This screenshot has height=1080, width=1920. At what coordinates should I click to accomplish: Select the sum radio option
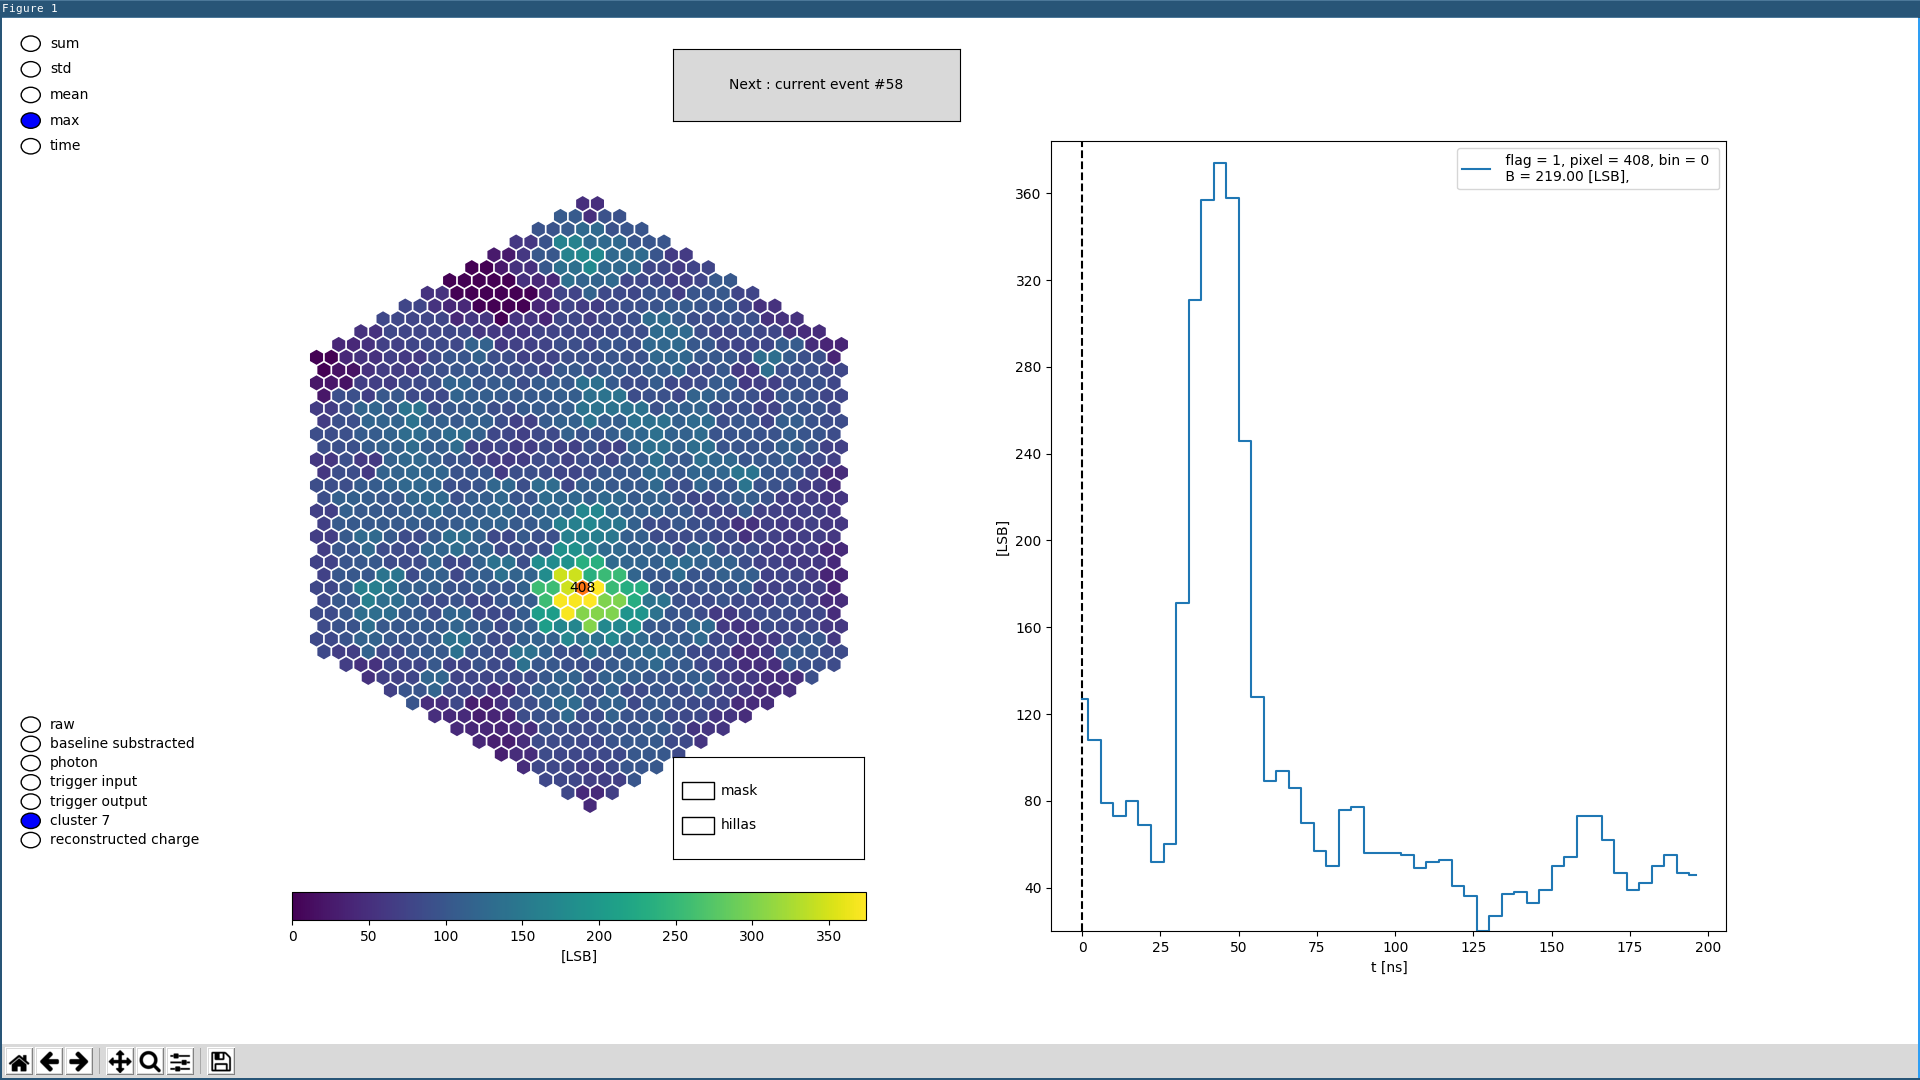click(31, 44)
